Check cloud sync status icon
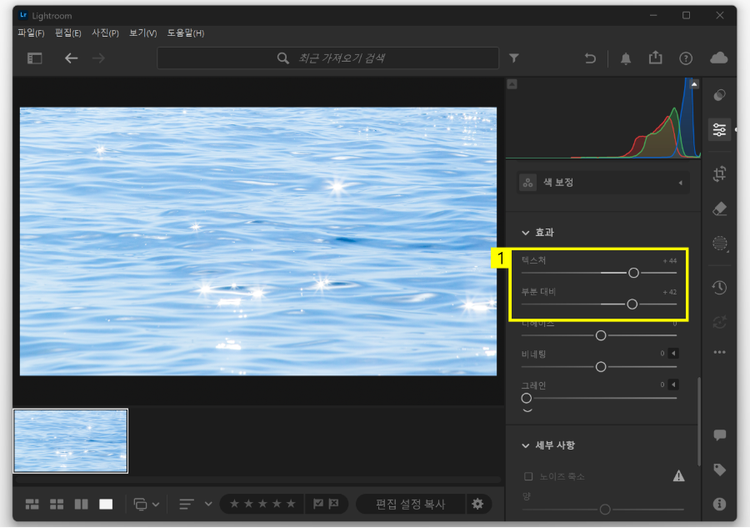 (718, 58)
